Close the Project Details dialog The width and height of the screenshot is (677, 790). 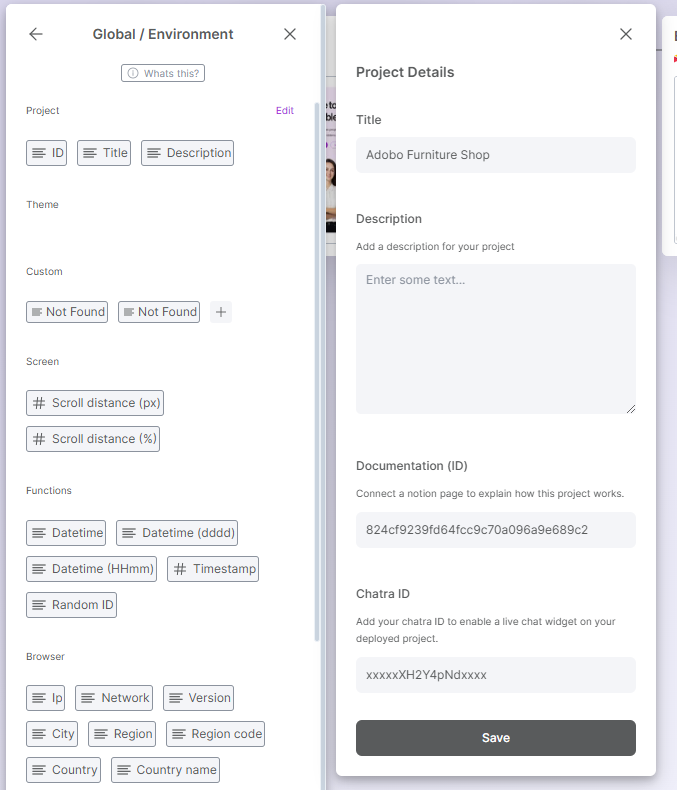[x=626, y=34]
